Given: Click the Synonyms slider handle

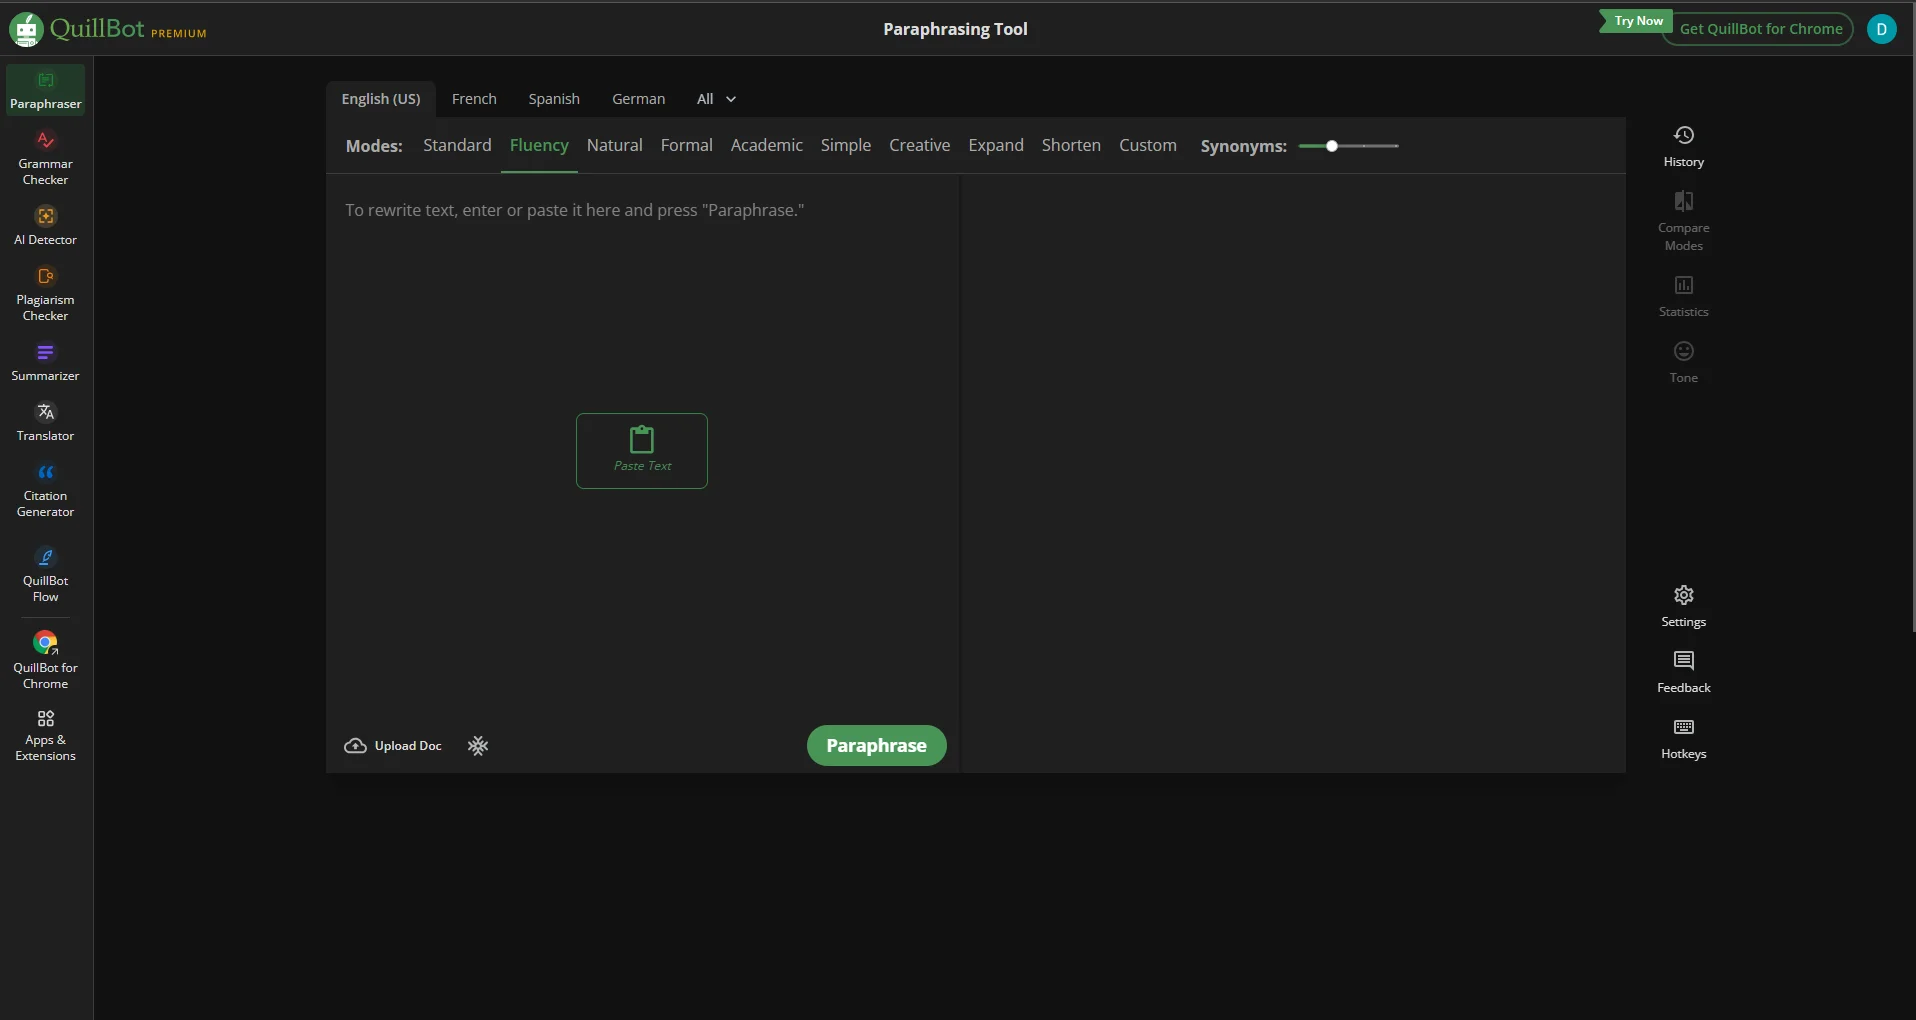Looking at the screenshot, I should click(x=1332, y=146).
